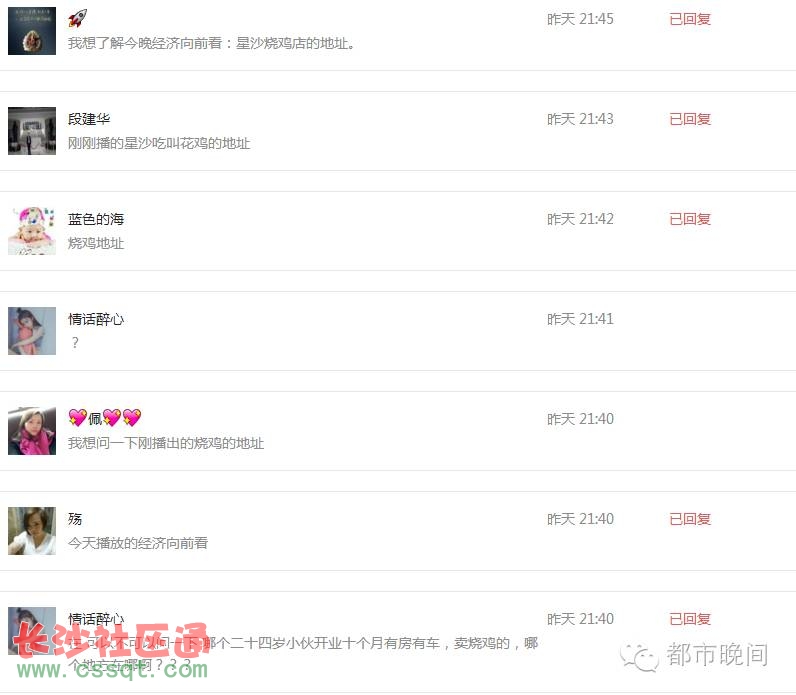Open the question mark message from 情话醉心
This screenshot has height=695, width=796.
point(75,343)
